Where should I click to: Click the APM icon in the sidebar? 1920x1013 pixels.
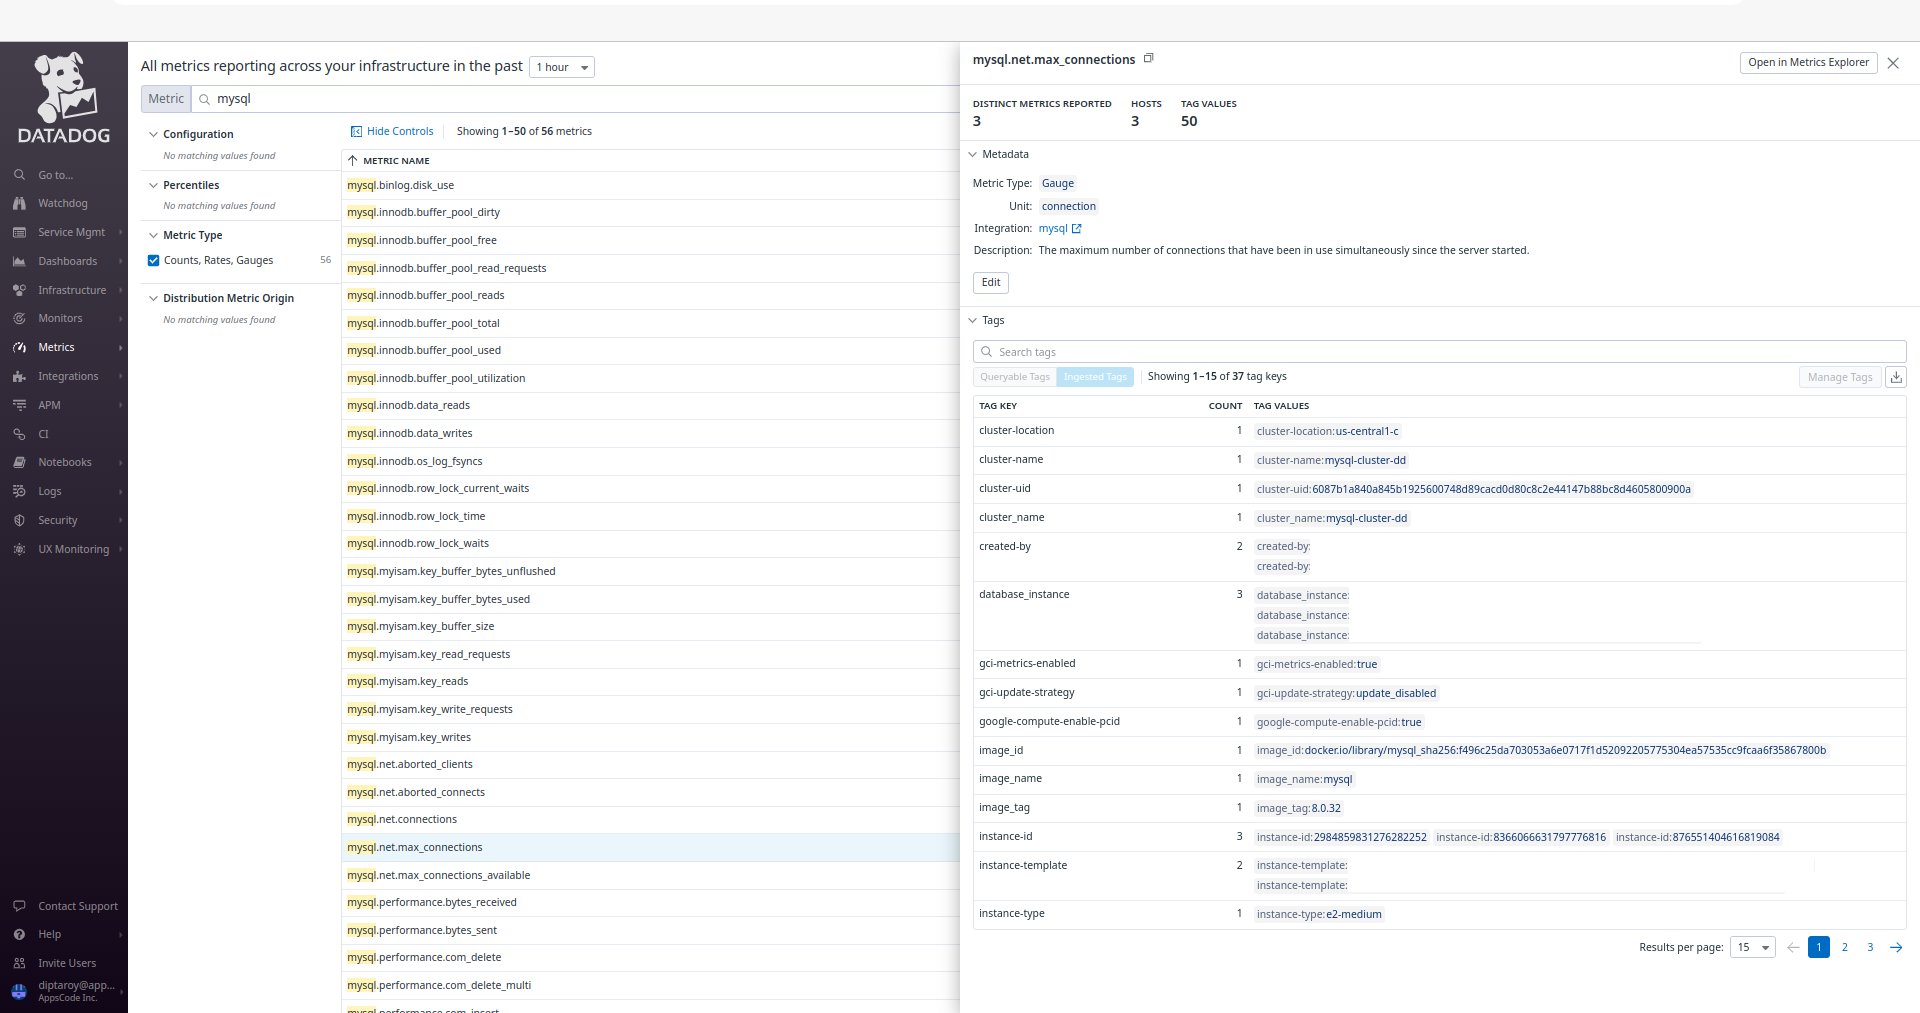coord(20,405)
